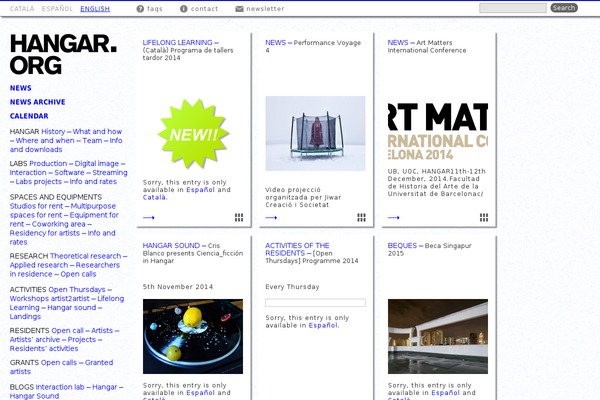Open the Team link under HANGAR

click(x=92, y=140)
